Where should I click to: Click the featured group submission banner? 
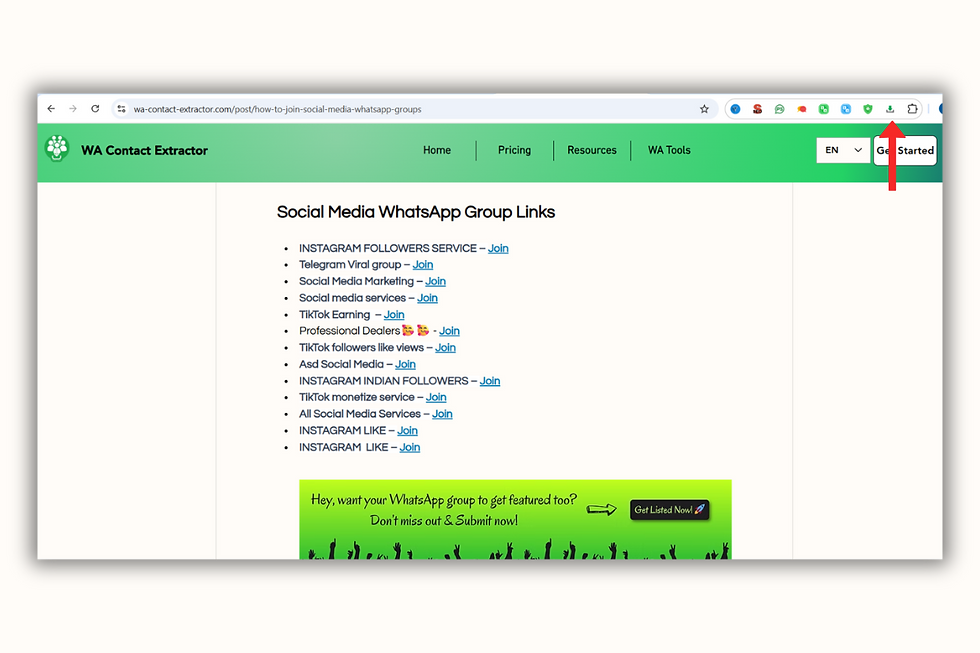pos(515,519)
